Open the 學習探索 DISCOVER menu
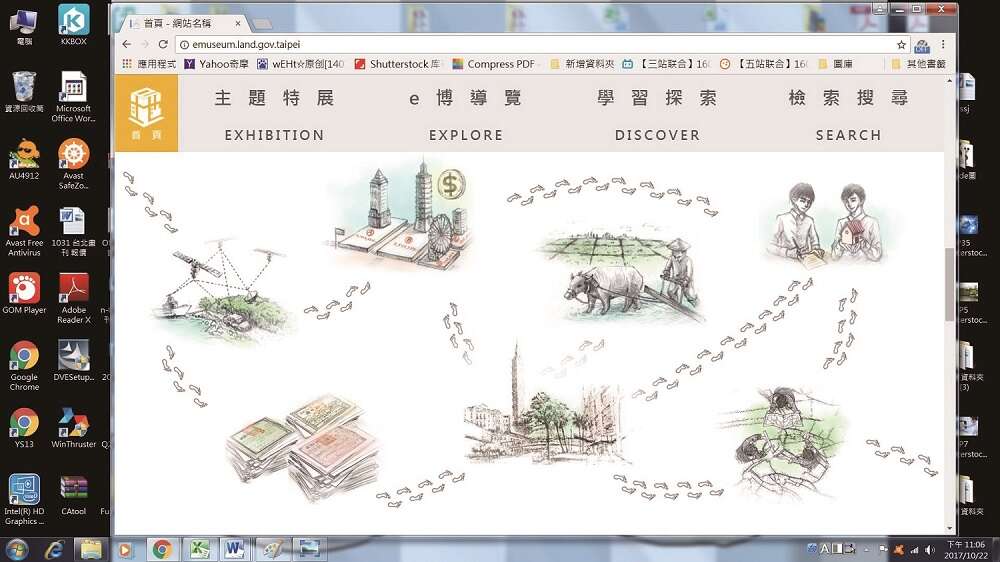The image size is (1000, 562). click(657, 115)
